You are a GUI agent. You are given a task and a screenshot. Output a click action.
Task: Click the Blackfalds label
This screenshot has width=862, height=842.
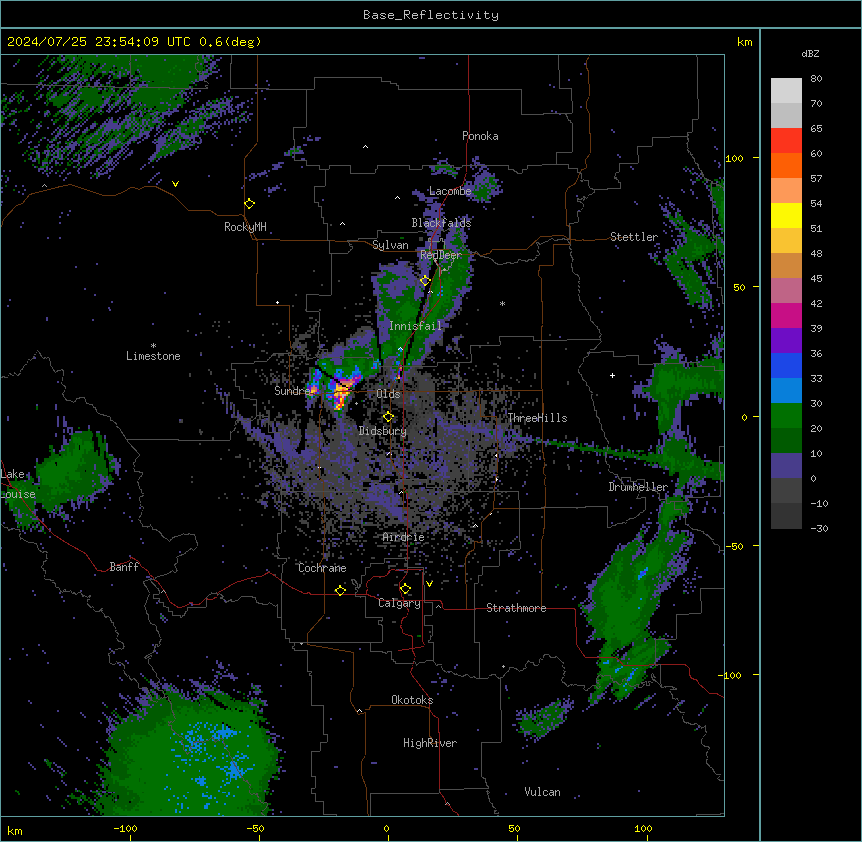(441, 223)
